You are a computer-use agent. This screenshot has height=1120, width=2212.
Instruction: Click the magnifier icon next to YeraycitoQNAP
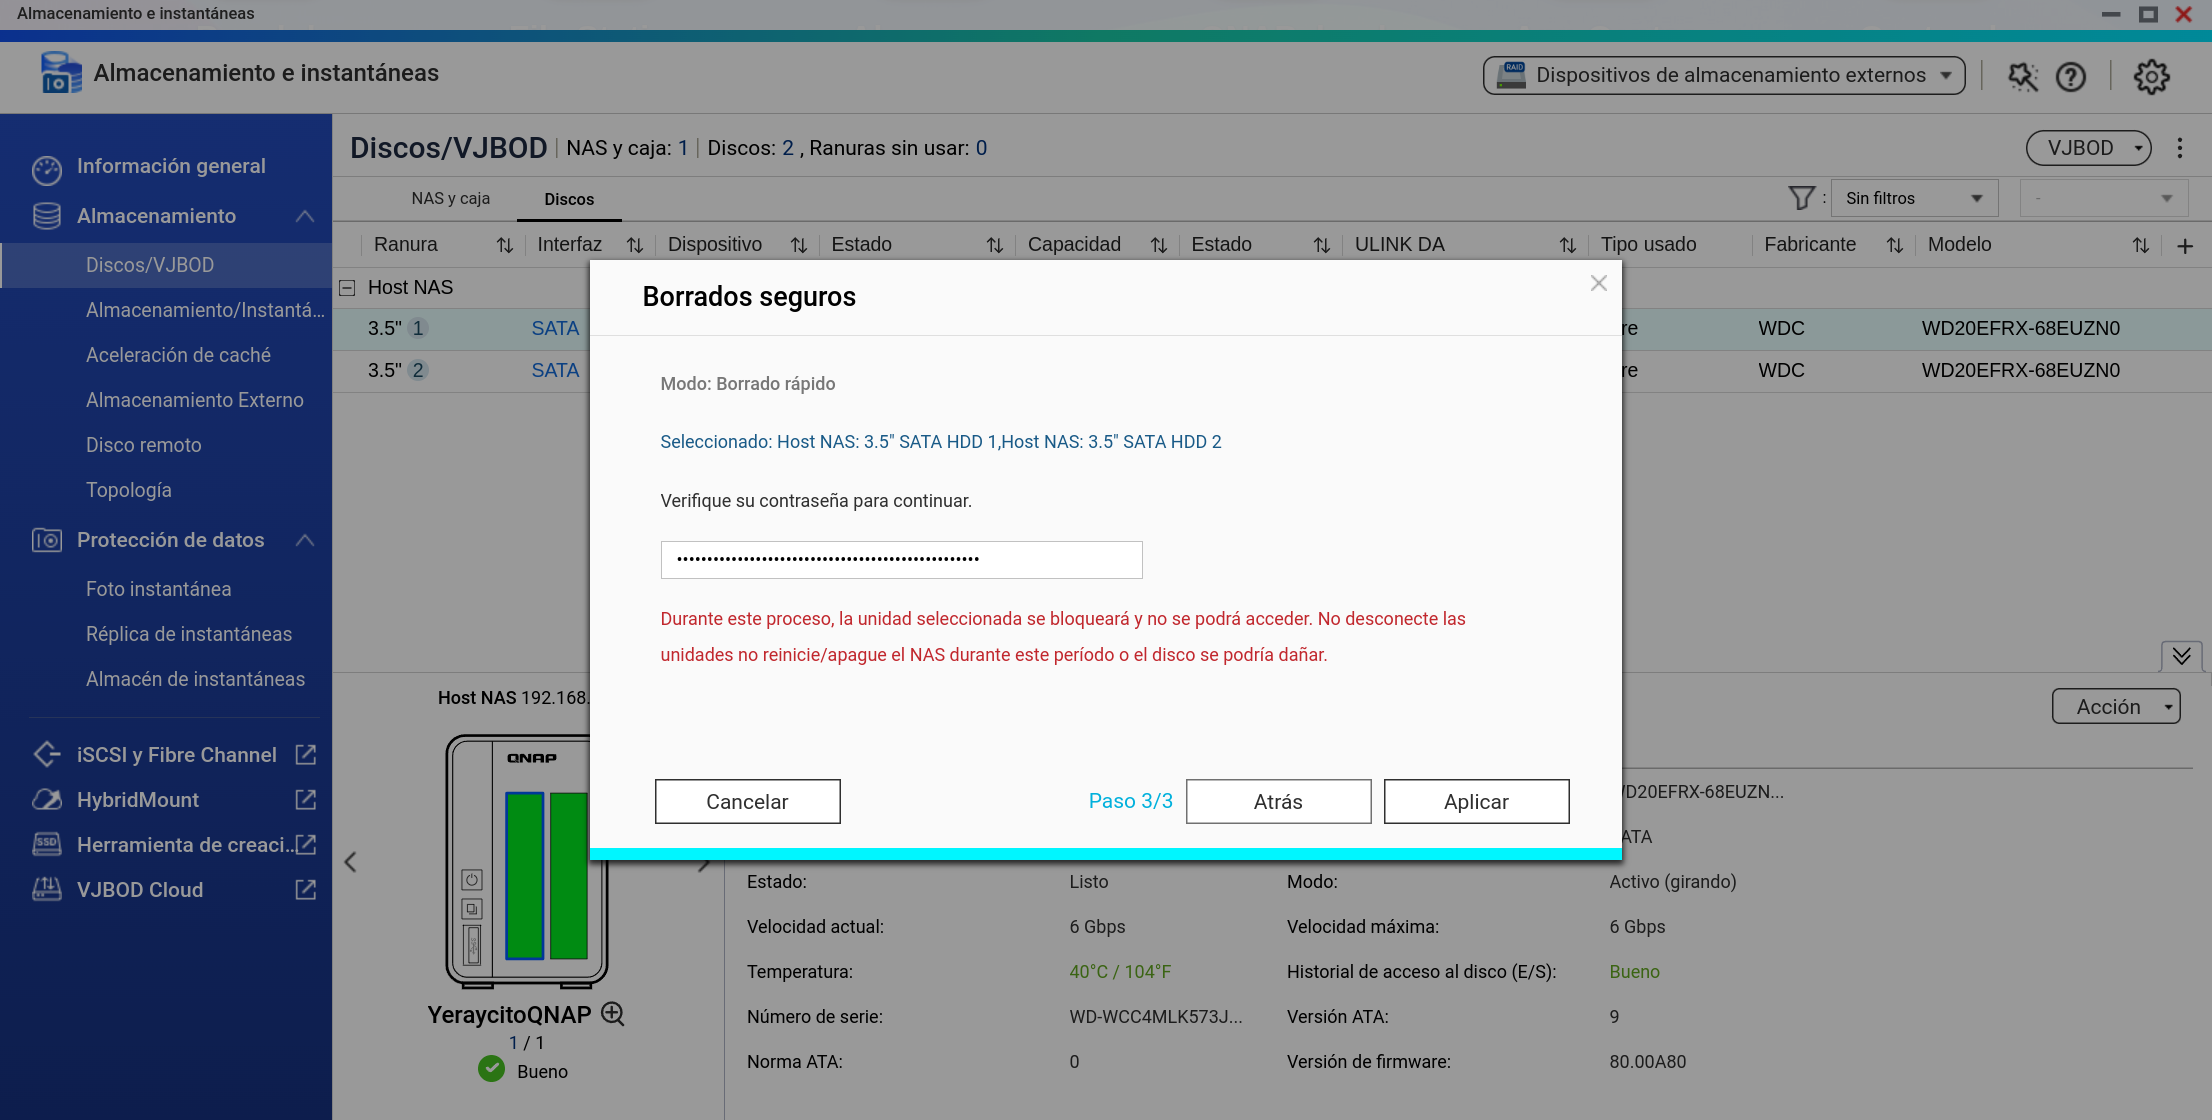pos(613,1014)
